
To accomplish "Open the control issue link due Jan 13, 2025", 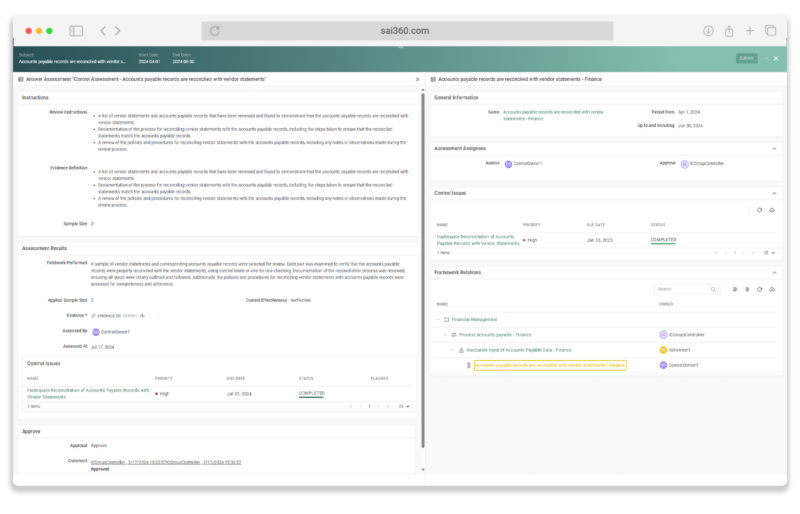I will 478,240.
